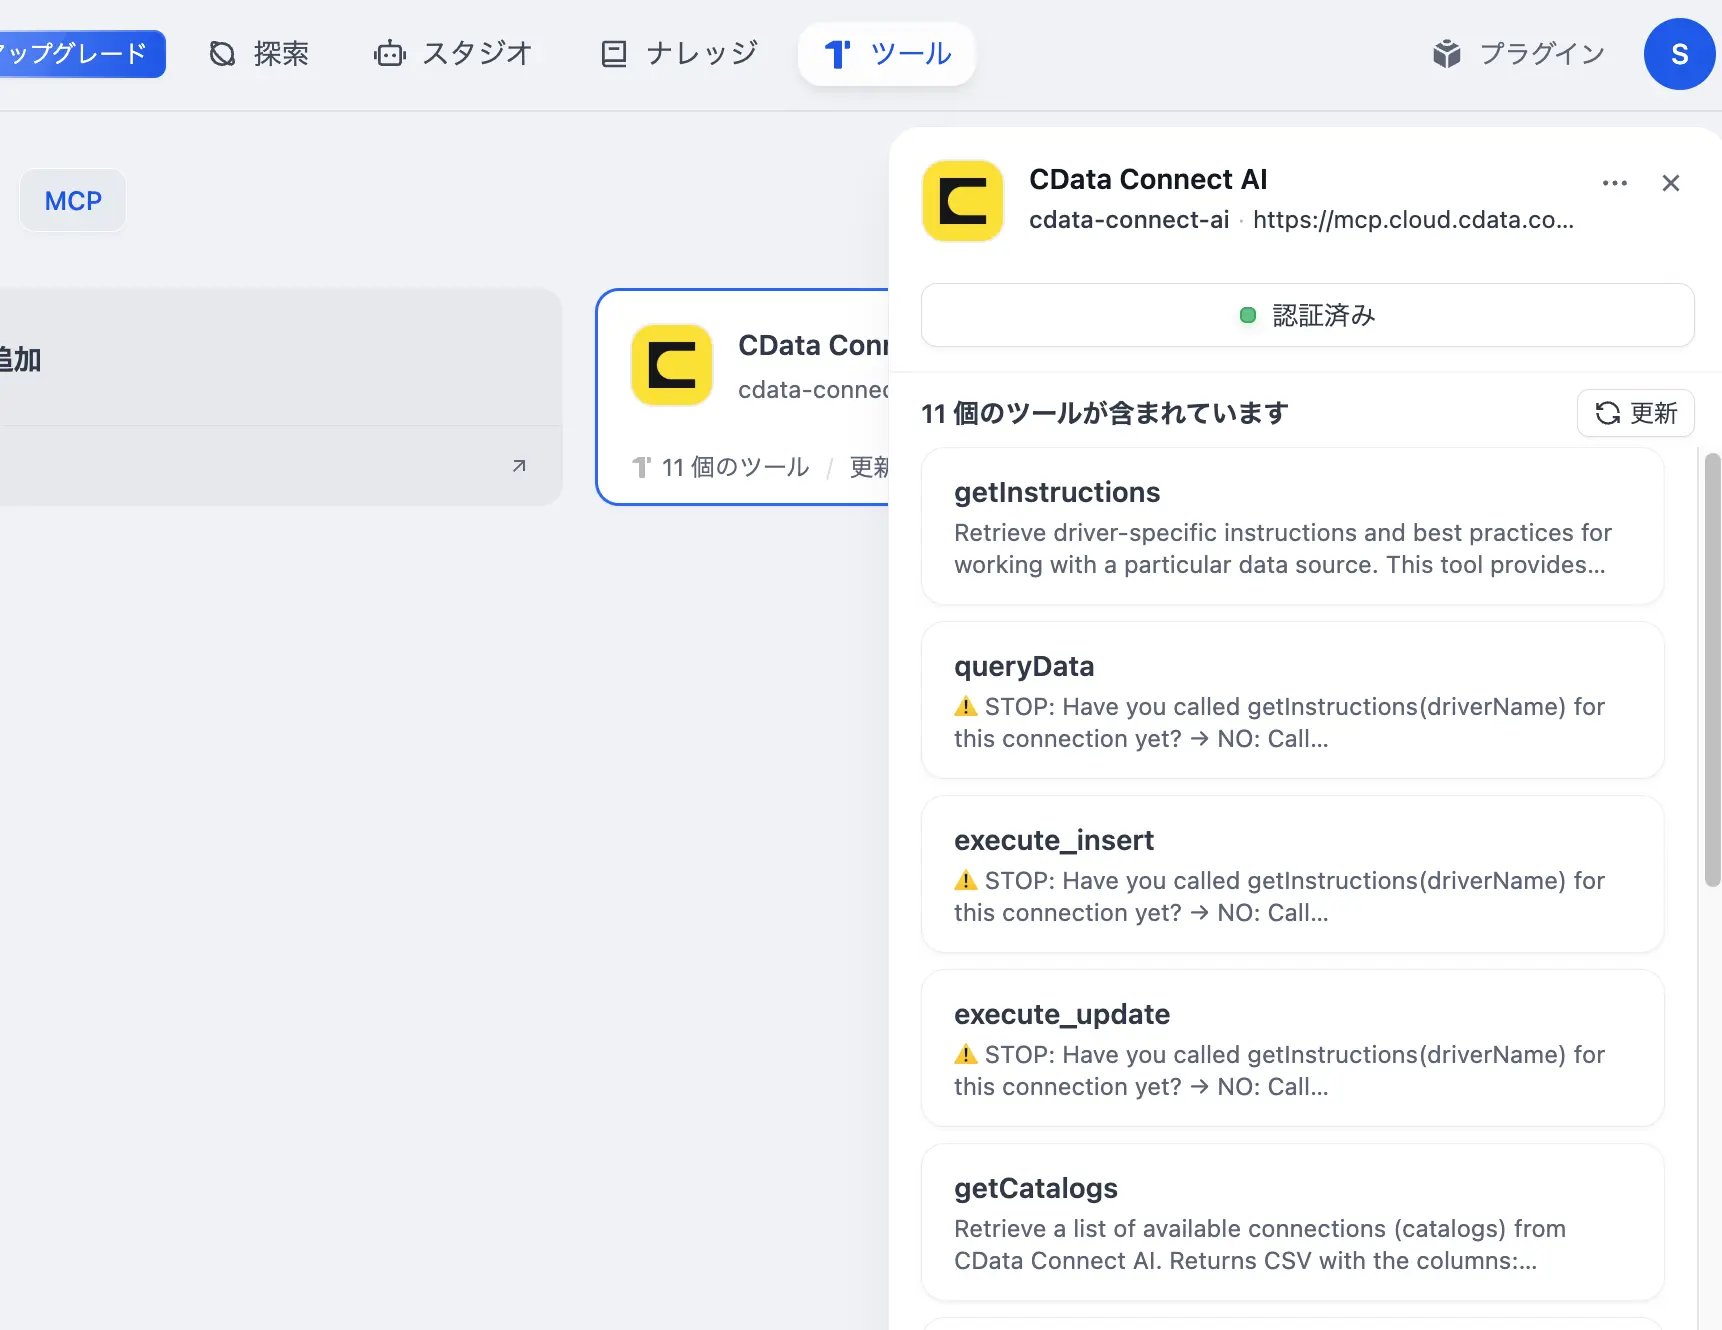Open the プラグイン page
Screen dimensions: 1722x1330
1518,54
